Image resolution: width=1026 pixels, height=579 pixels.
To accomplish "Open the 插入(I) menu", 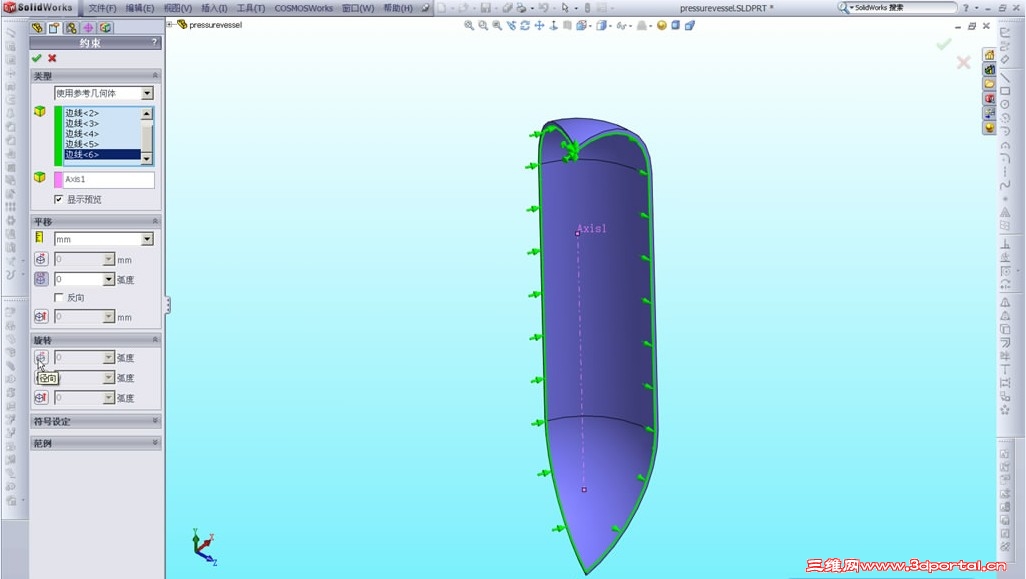I will click(215, 8).
